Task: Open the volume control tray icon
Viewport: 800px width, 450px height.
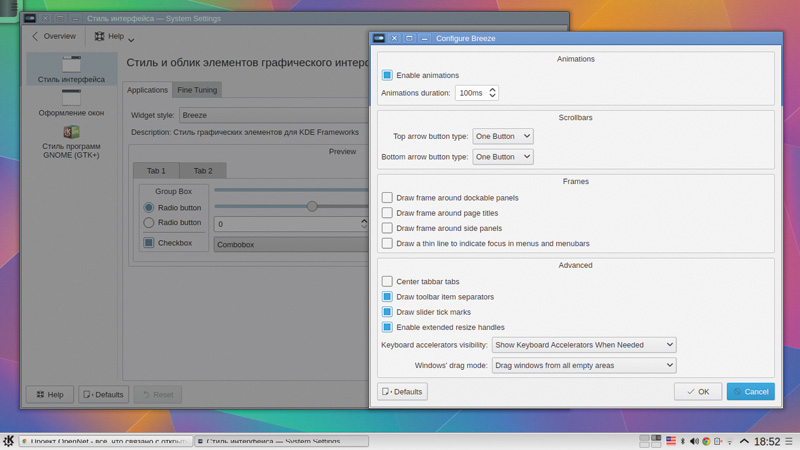Action: point(694,441)
